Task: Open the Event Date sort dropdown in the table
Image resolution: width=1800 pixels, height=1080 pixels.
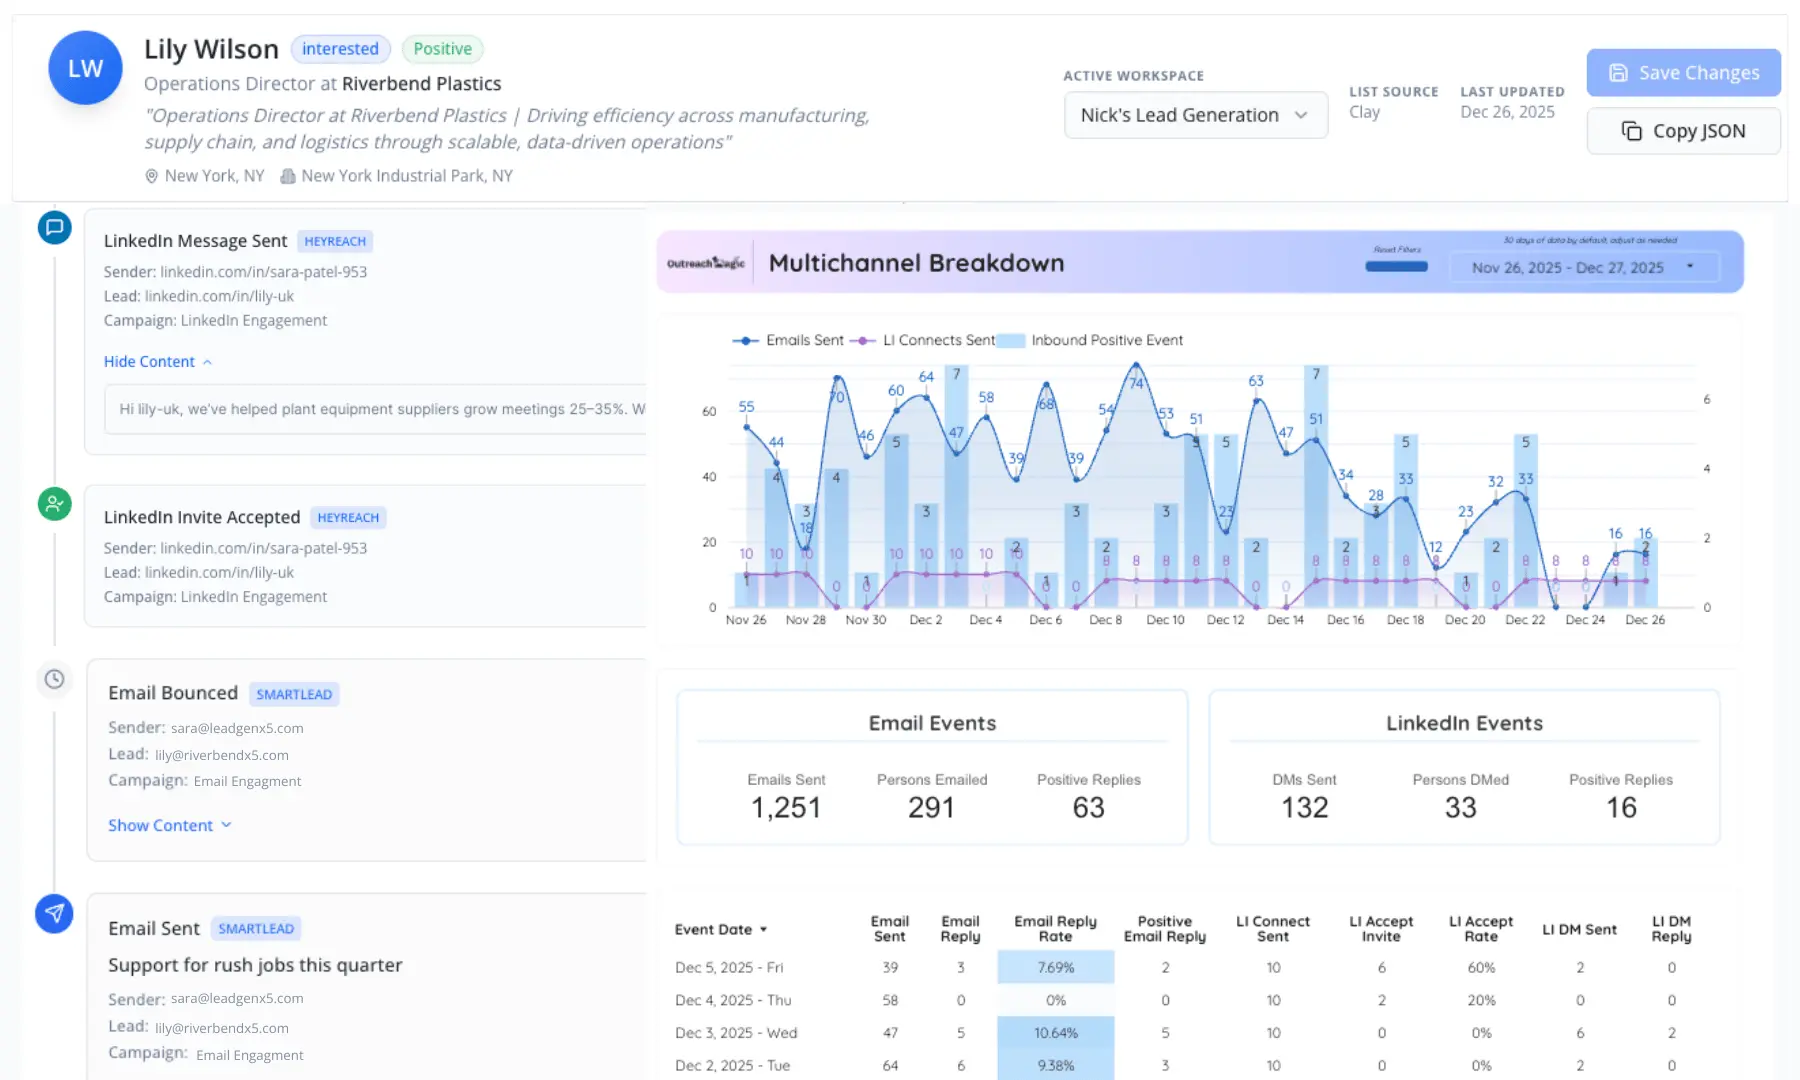Action: click(722, 929)
